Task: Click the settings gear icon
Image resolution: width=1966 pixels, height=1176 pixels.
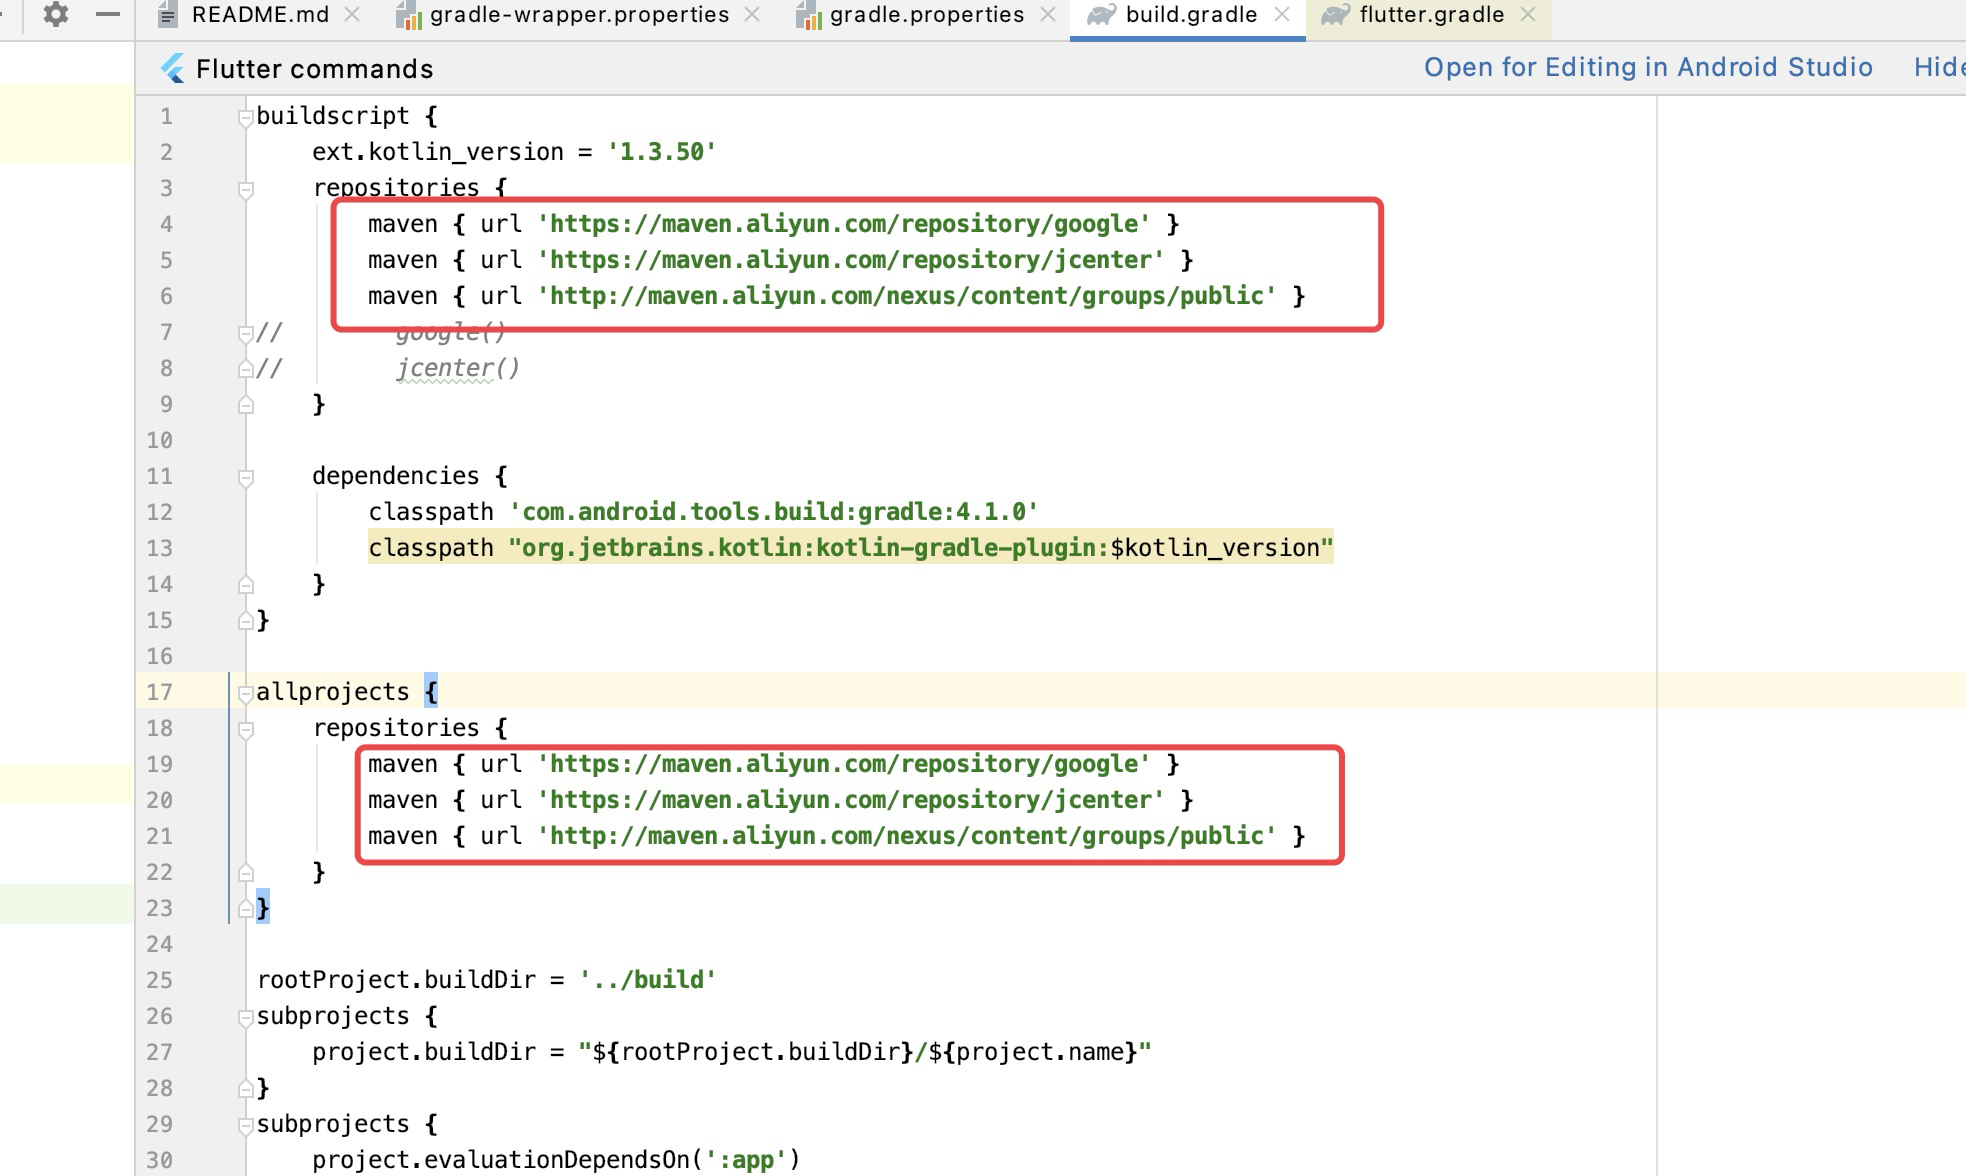Action: tap(56, 14)
